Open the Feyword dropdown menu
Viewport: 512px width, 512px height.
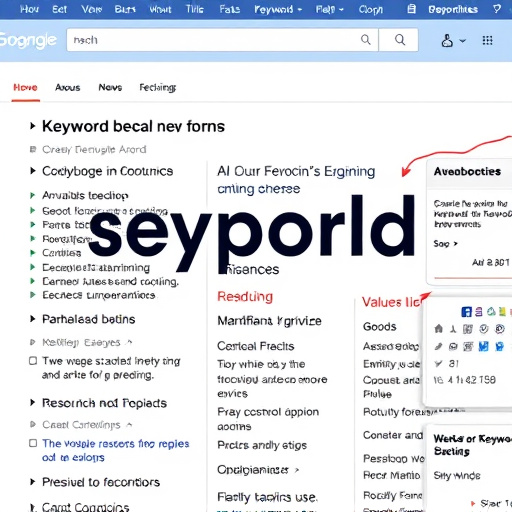pyautogui.click(x=278, y=9)
